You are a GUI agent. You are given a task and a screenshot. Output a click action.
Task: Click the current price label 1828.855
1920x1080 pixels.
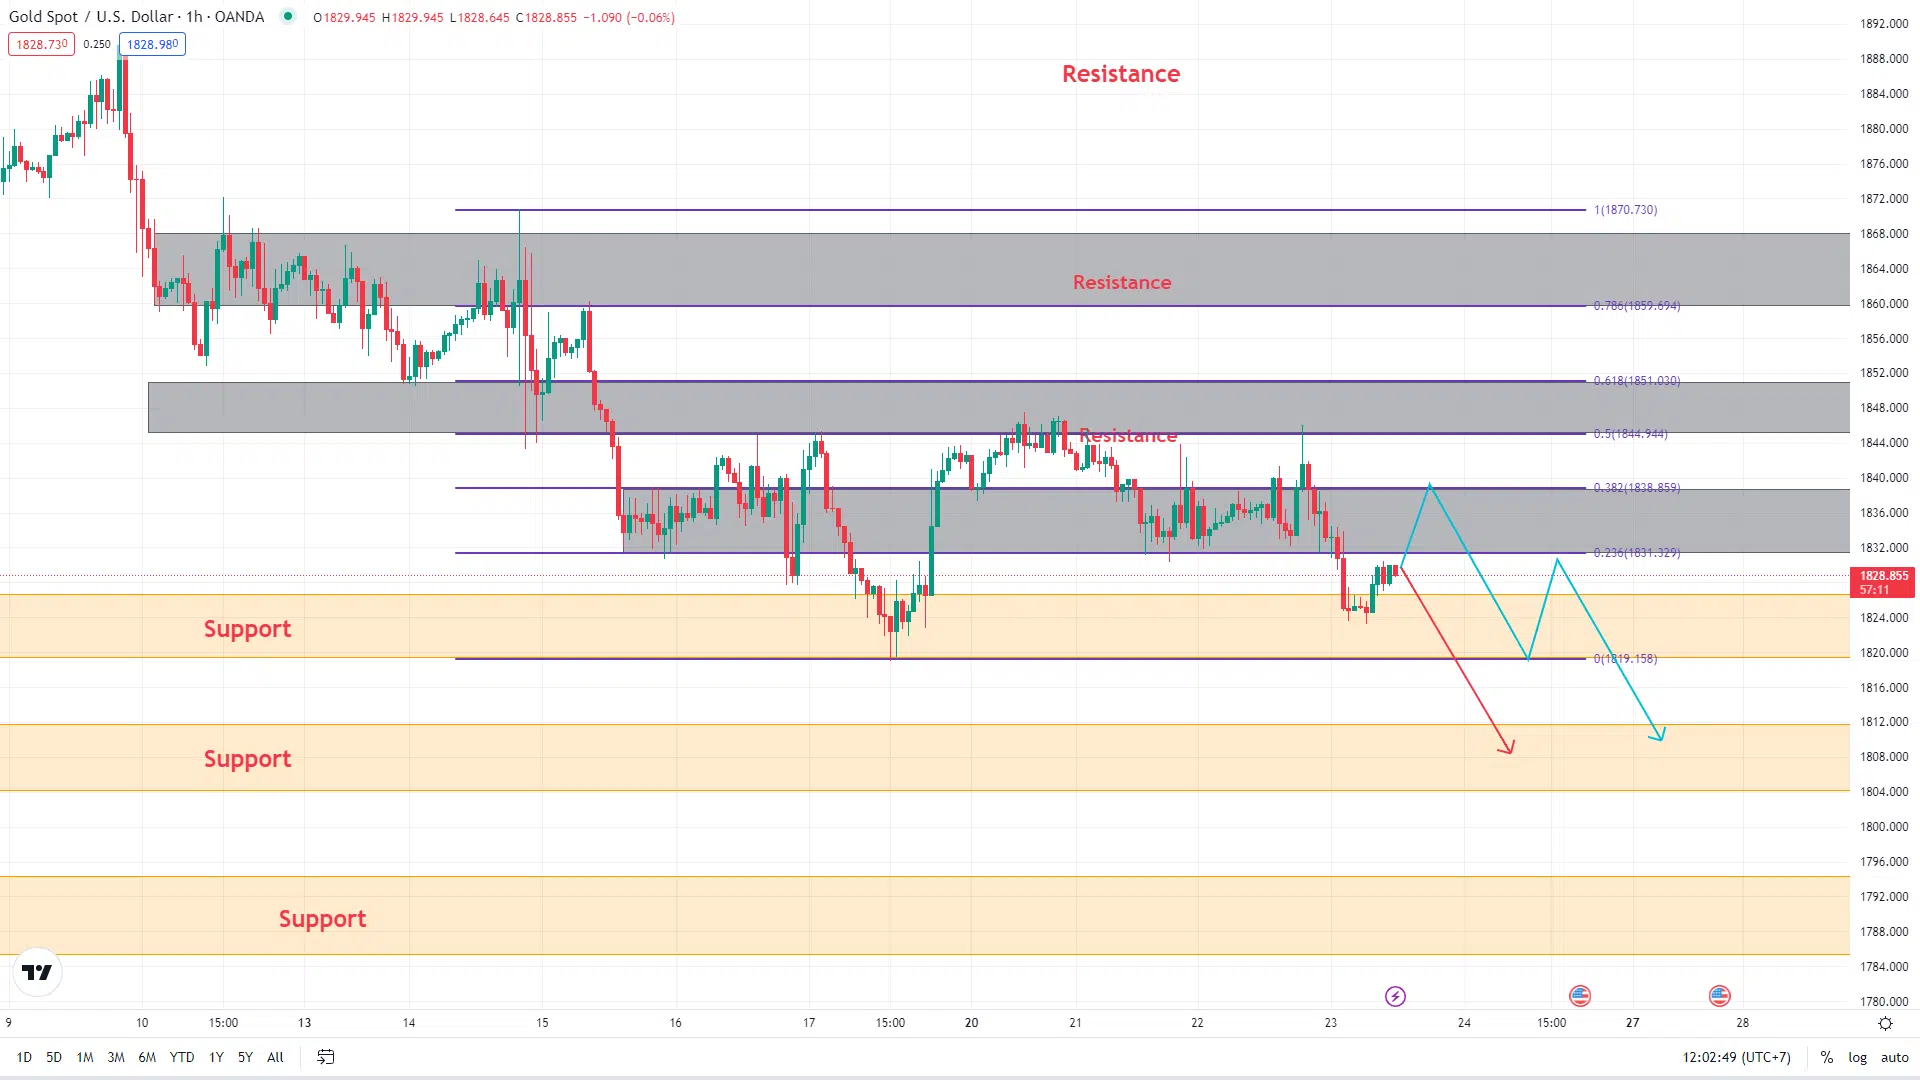1884,582
